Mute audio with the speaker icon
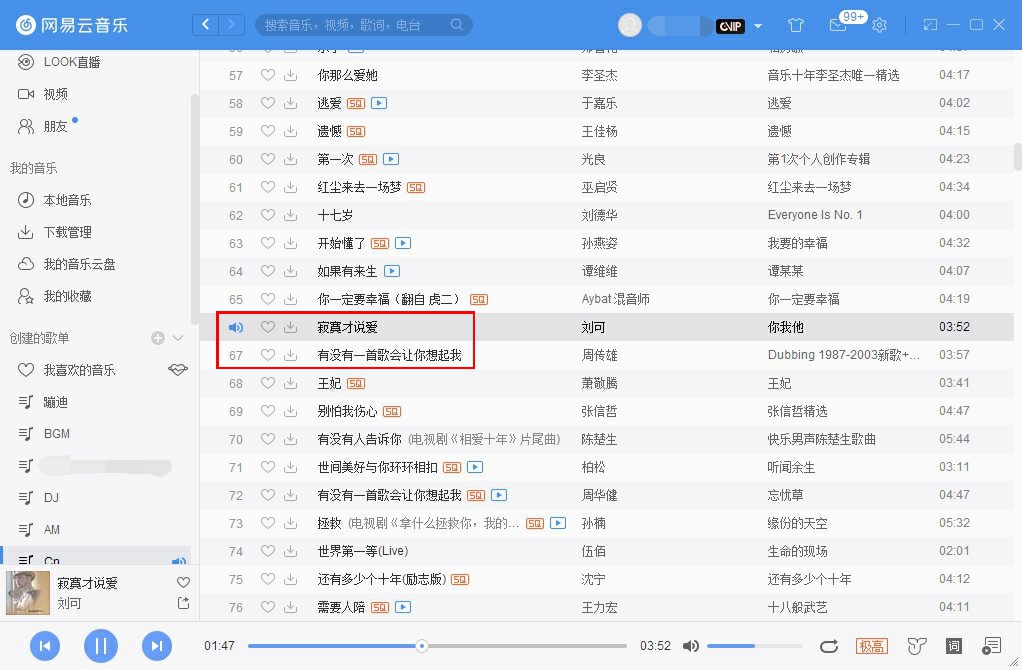 point(691,645)
